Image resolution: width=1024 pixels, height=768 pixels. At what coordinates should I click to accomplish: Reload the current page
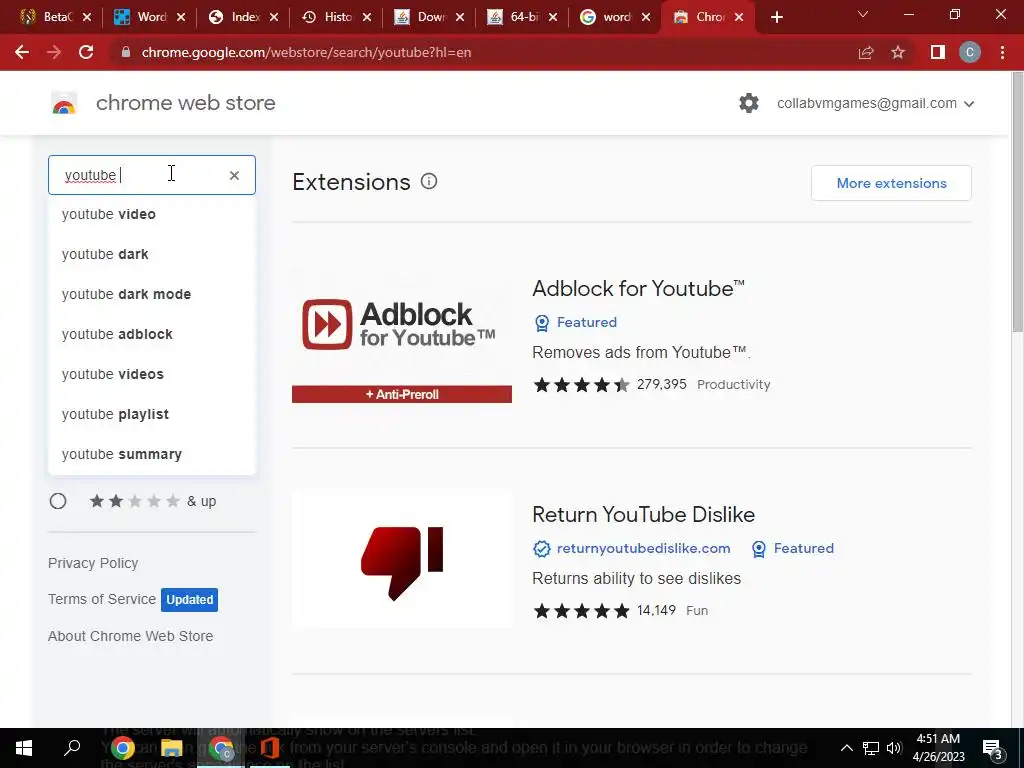click(86, 52)
